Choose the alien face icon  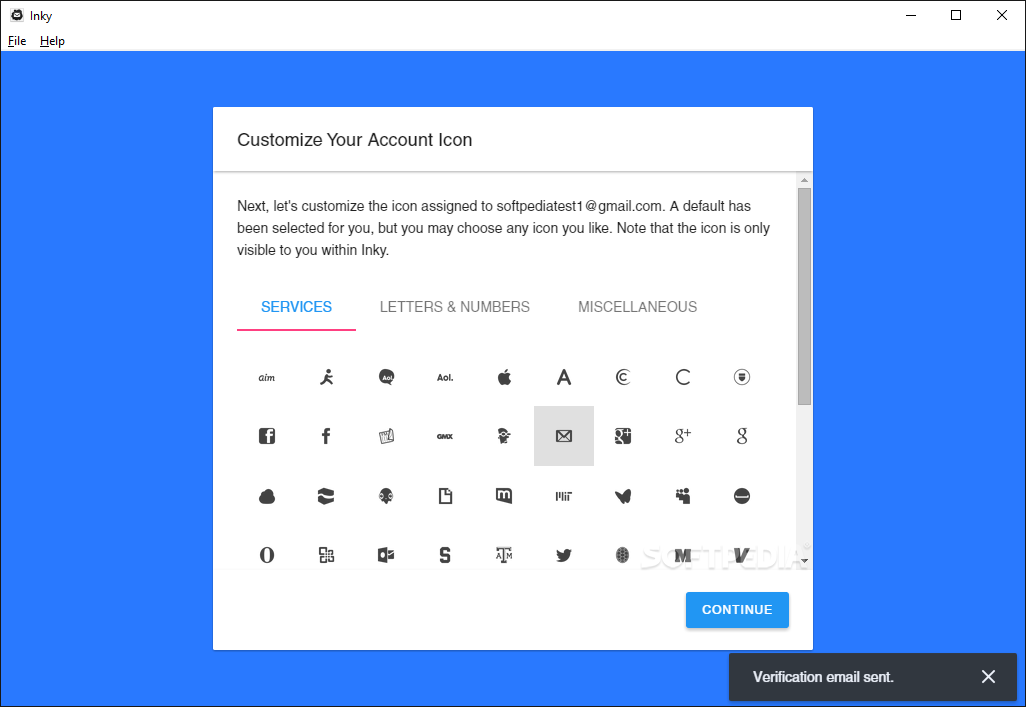point(386,496)
